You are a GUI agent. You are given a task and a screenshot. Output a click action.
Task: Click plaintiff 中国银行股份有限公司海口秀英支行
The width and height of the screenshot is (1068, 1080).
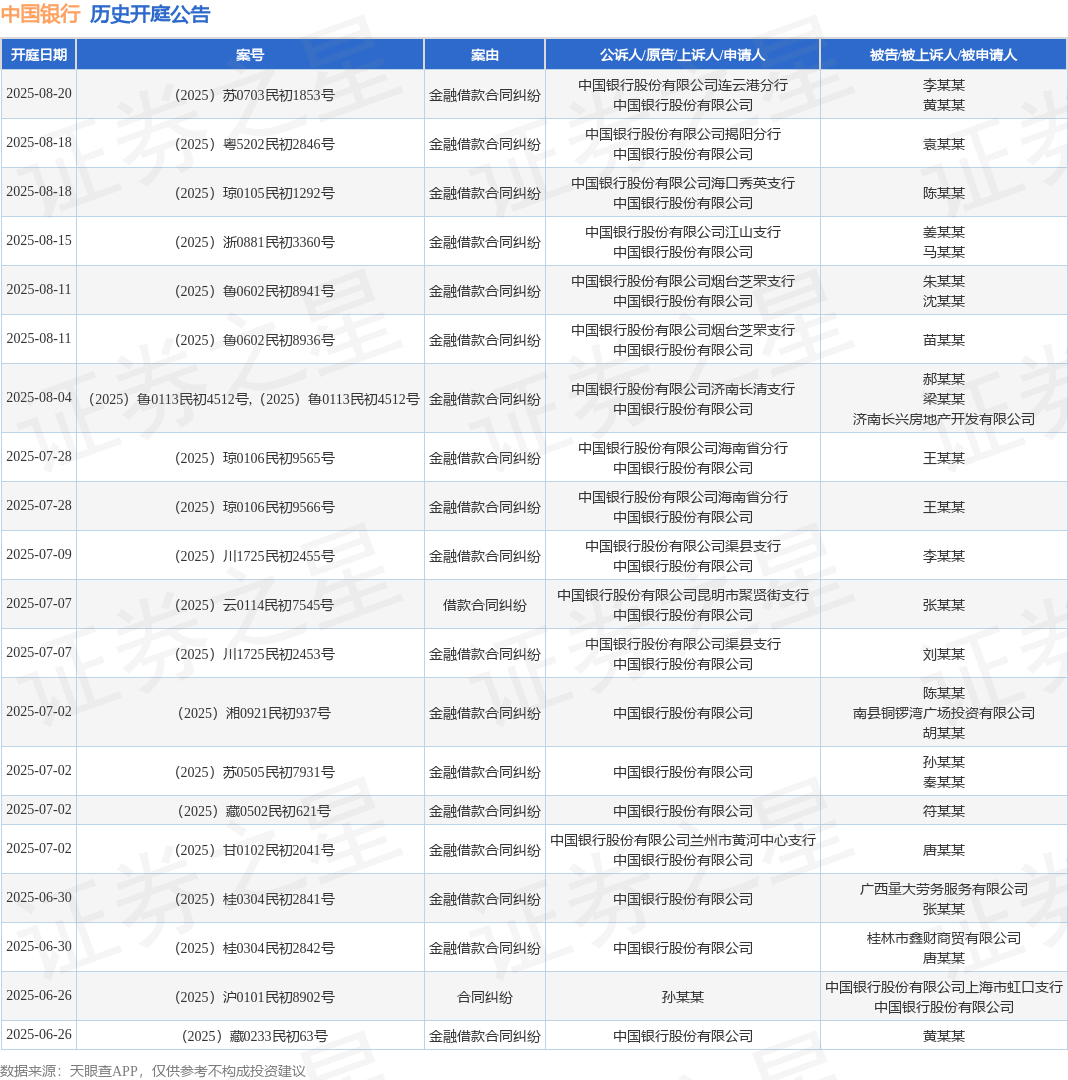[682, 183]
